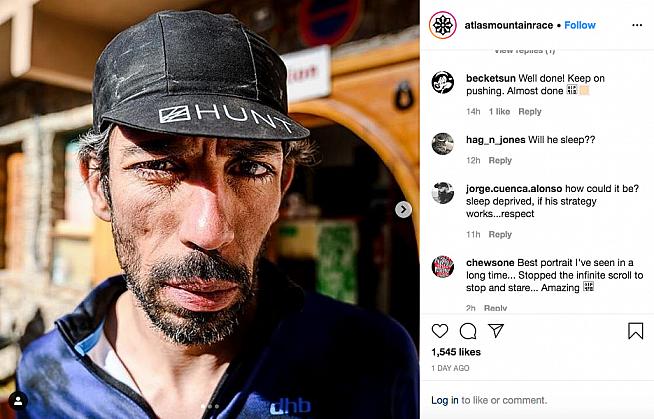Like the post with heart icon
Viewport: 654px width, 419px height.
point(440,331)
